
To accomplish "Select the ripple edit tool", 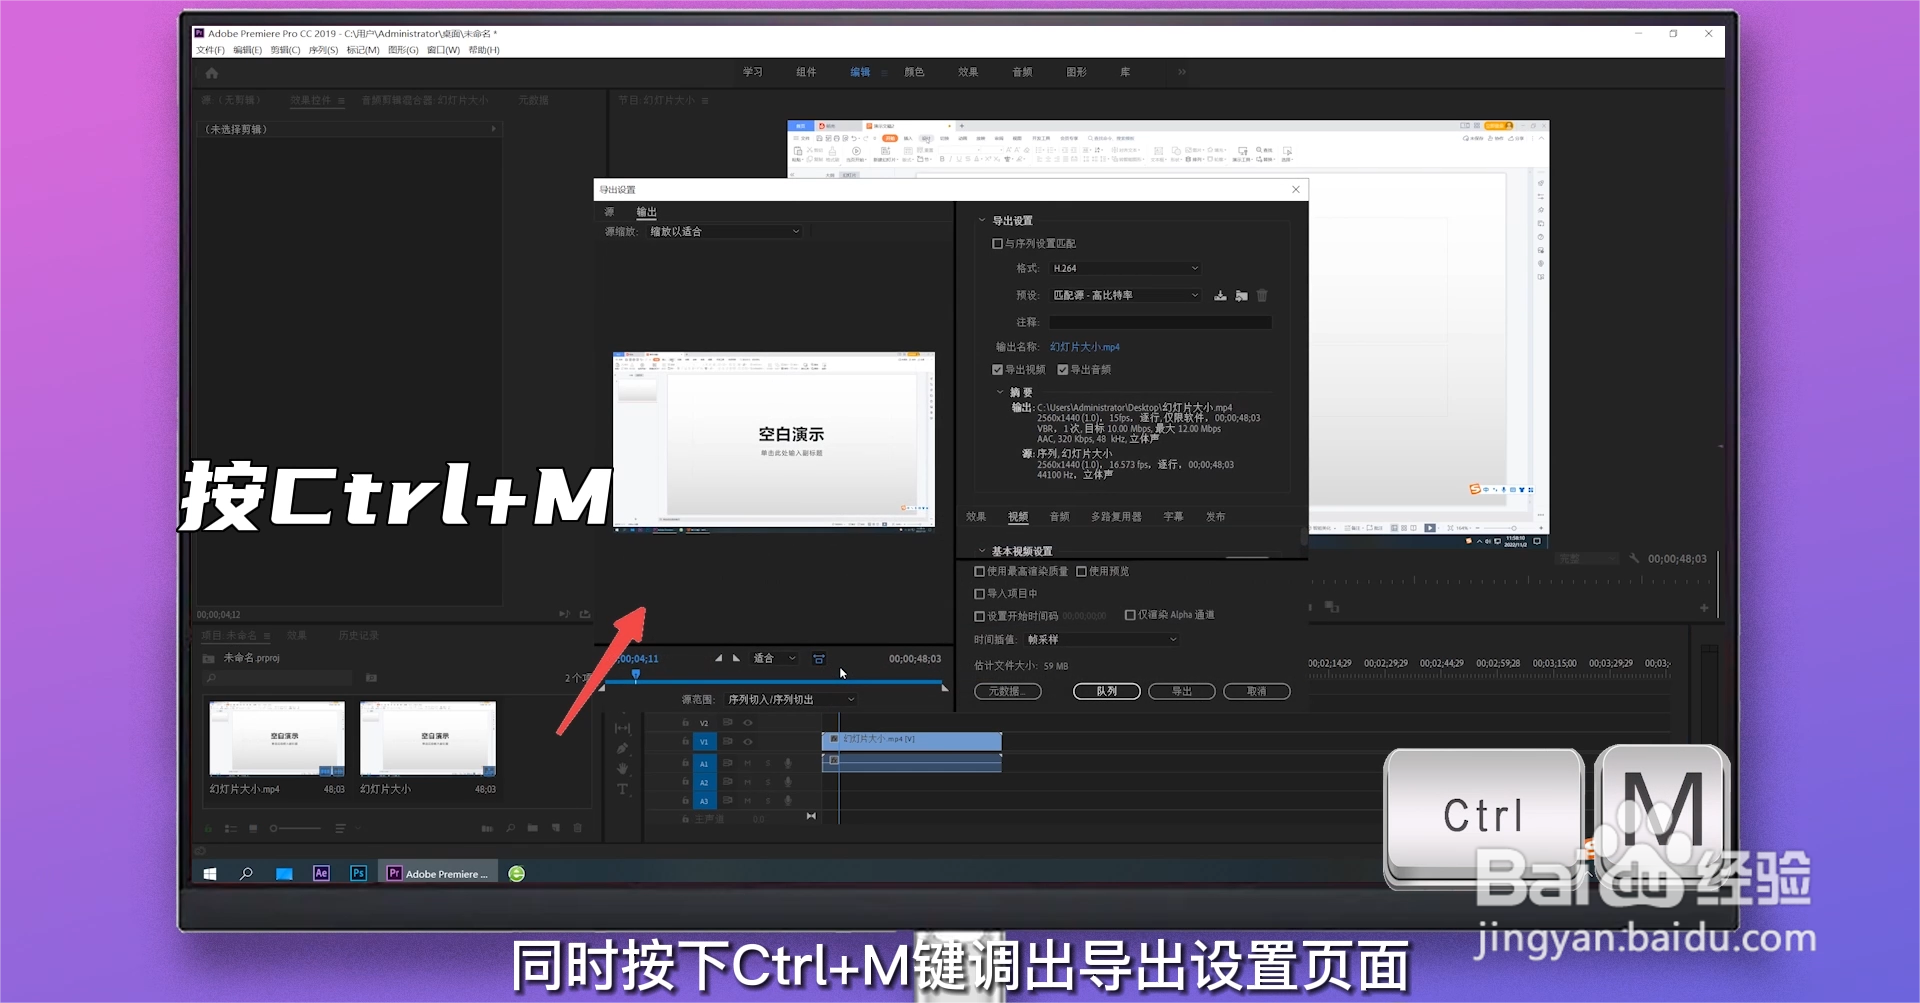I will point(622,728).
